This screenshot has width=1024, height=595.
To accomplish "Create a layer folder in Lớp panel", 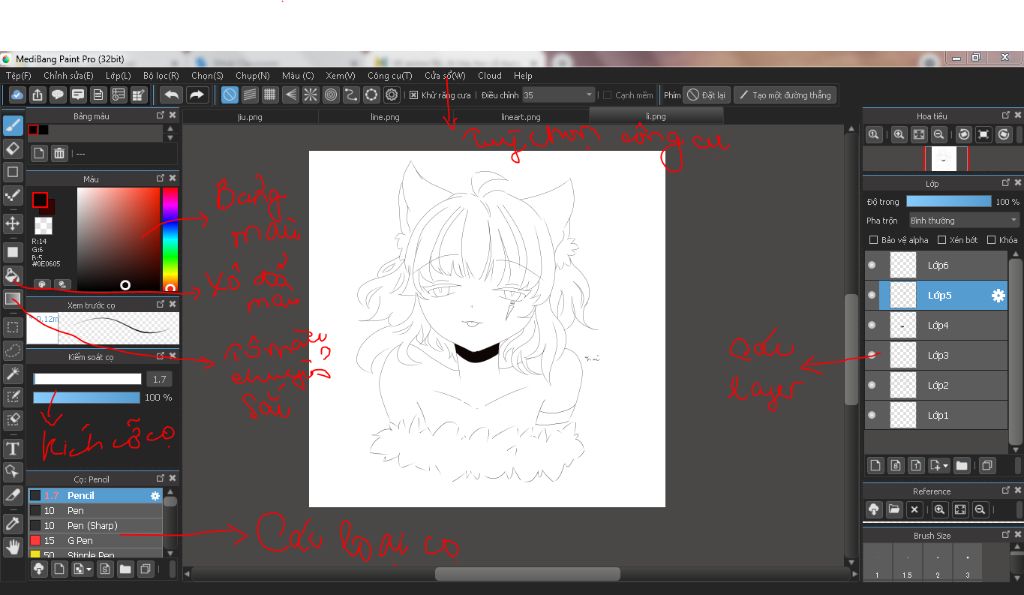I will (961, 465).
